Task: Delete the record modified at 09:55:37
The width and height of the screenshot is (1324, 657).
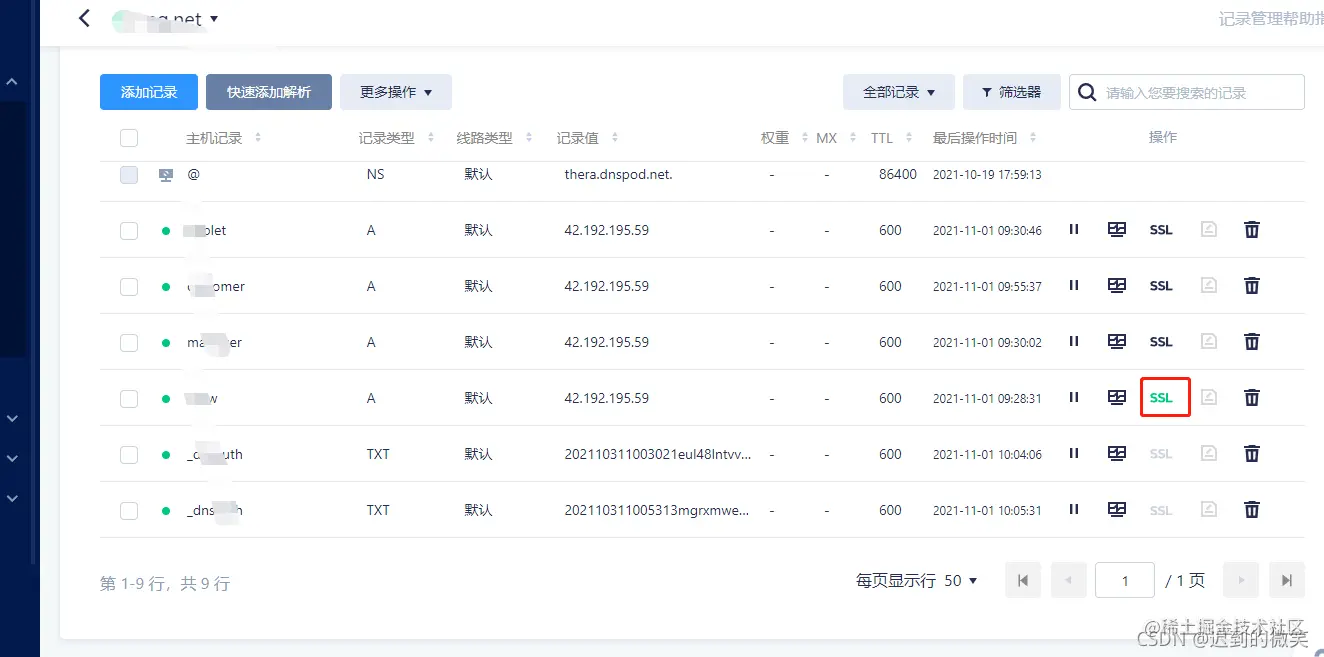Action: point(1251,286)
